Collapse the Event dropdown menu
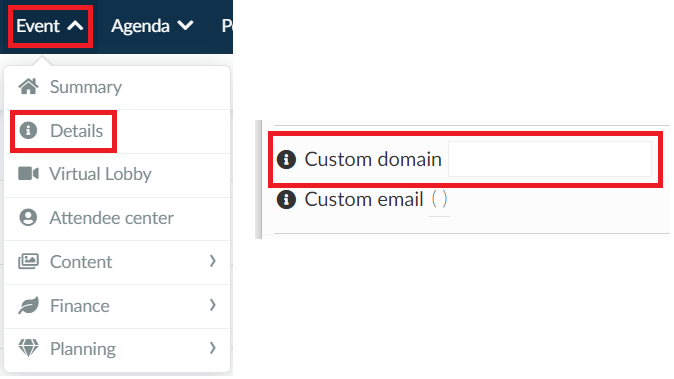 (50, 26)
